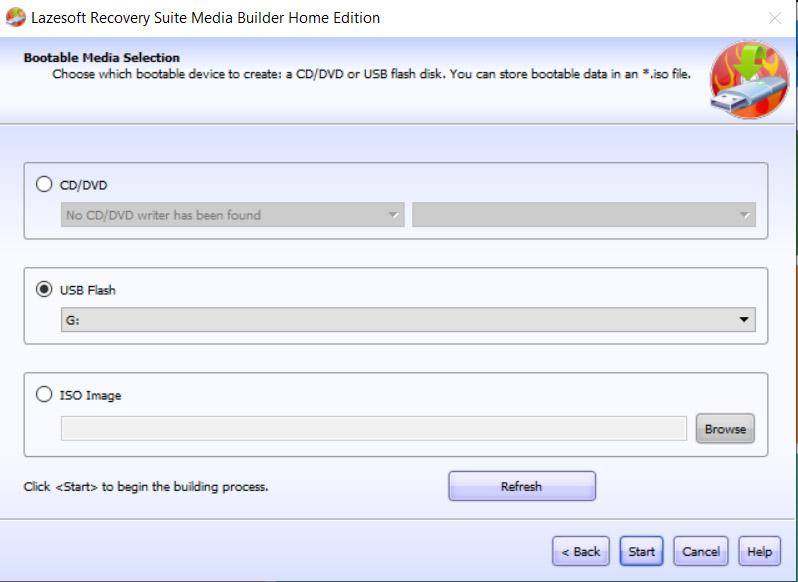
Task: Click the flaming USB drive logo
Action: (x=749, y=80)
